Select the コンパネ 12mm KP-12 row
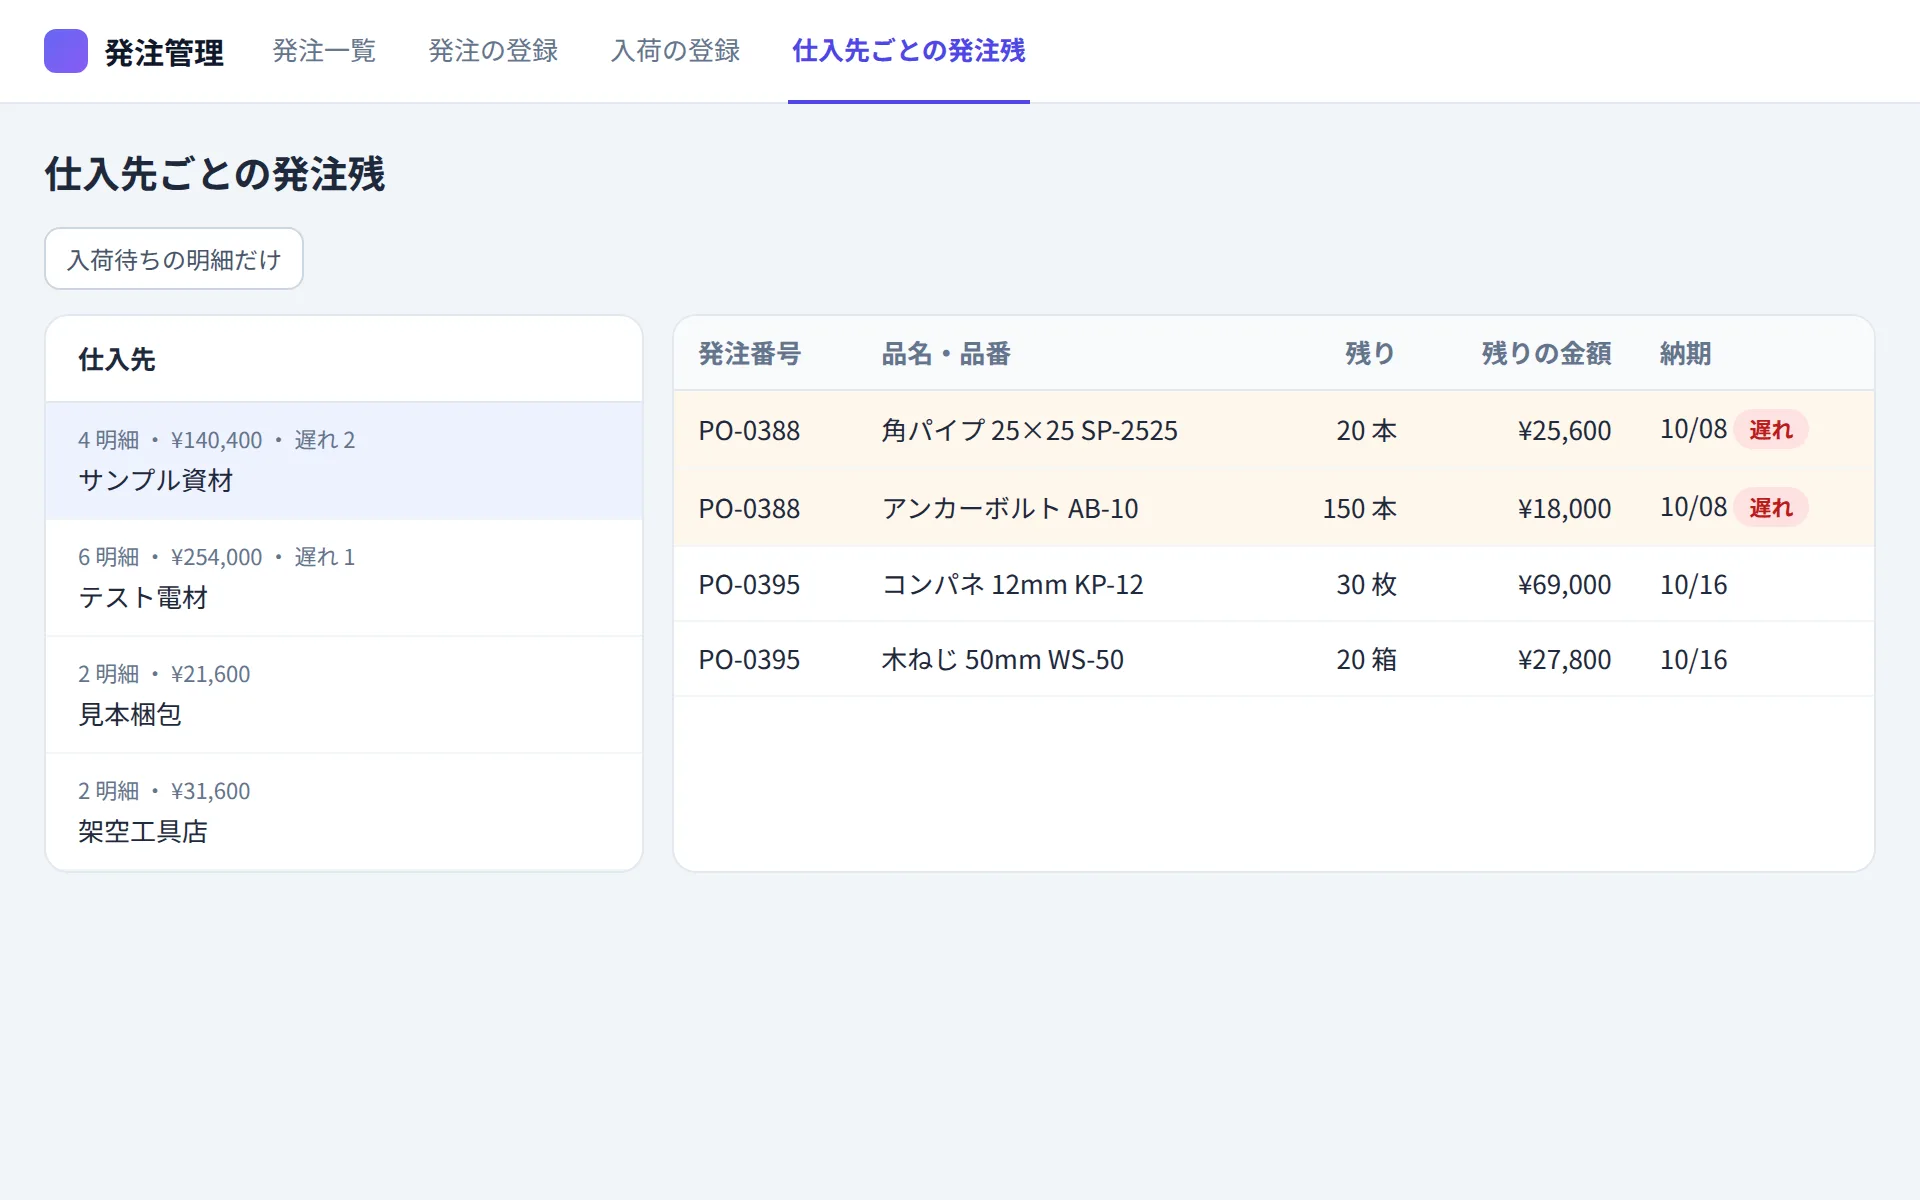 click(x=1274, y=584)
